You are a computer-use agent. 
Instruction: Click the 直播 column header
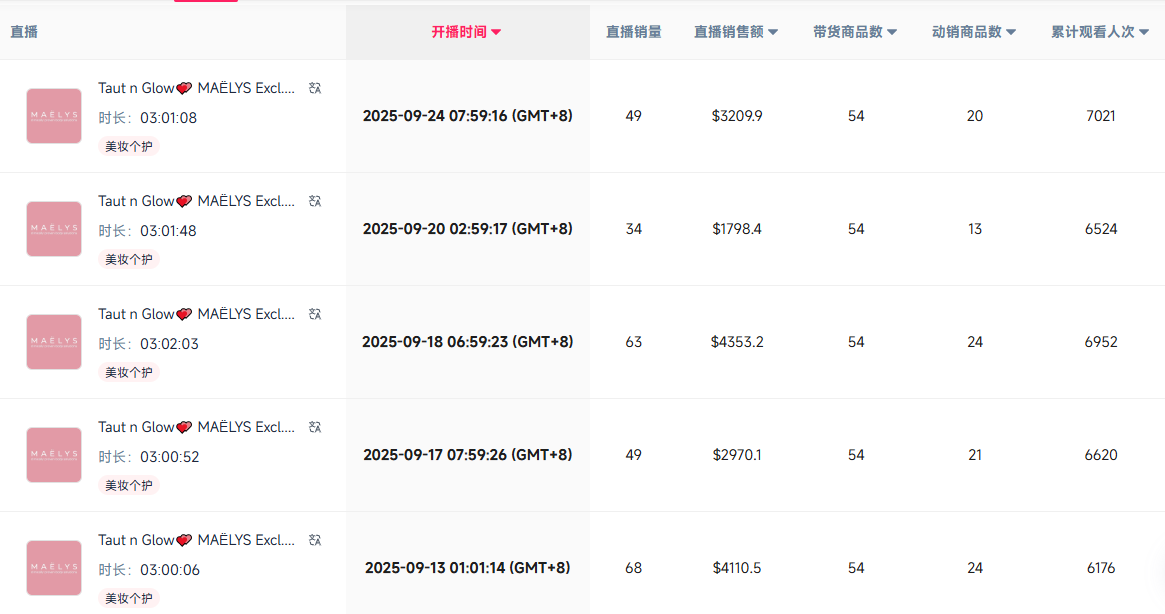pyautogui.click(x=24, y=32)
